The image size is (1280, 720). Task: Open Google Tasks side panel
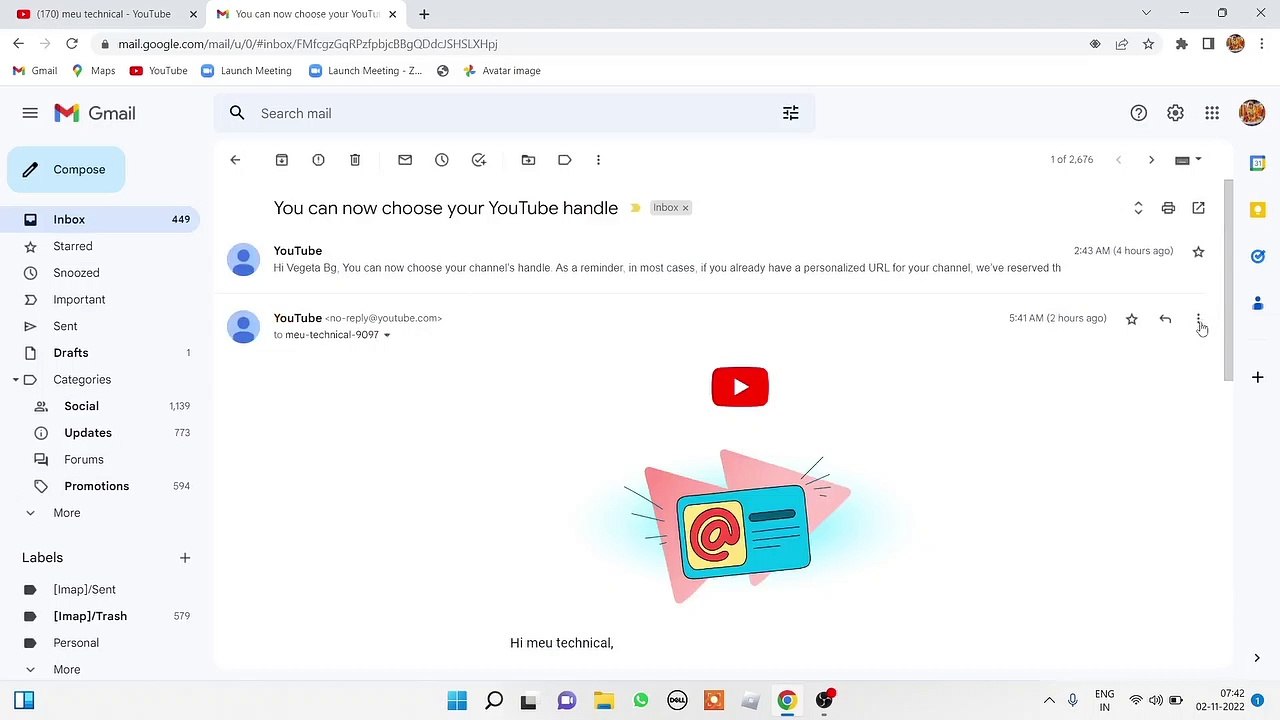point(1257,256)
